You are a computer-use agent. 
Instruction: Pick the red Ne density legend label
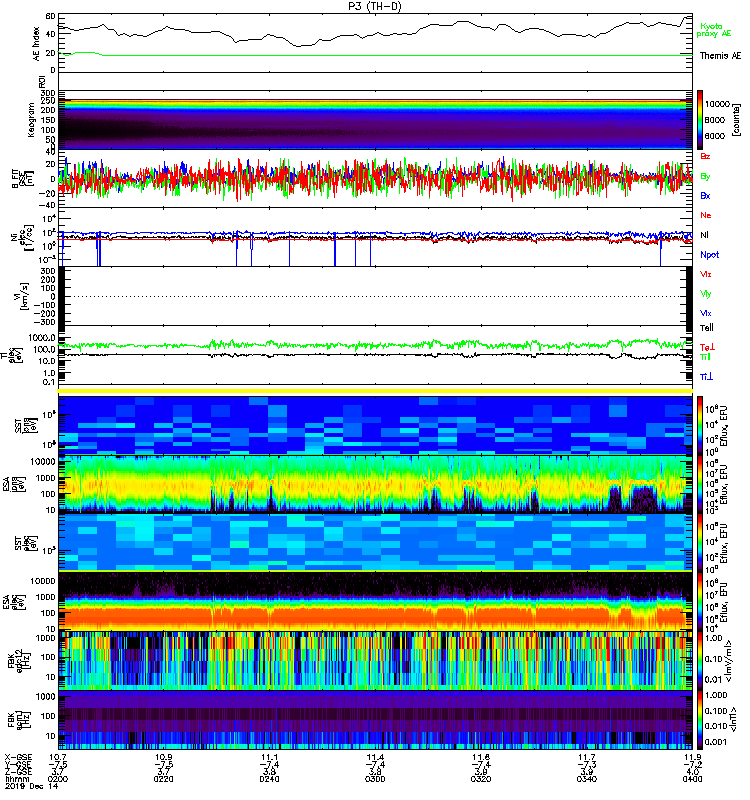[x=706, y=215]
